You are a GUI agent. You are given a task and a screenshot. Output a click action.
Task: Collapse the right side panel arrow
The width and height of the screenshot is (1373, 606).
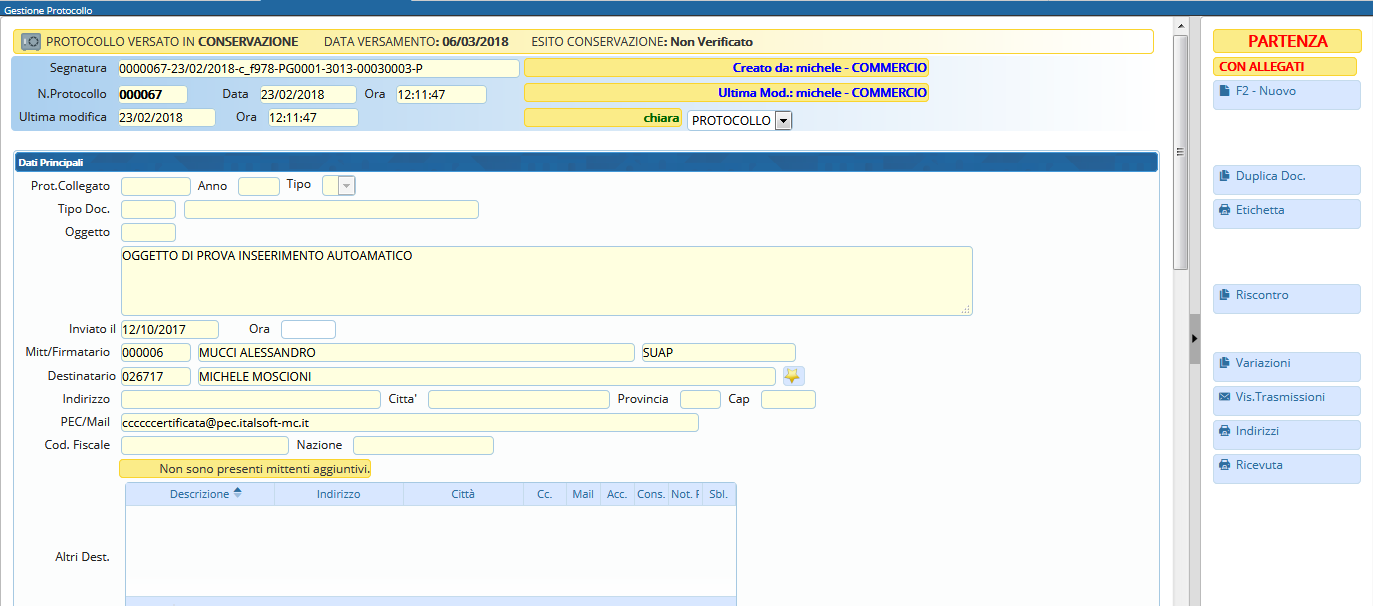click(x=1194, y=340)
